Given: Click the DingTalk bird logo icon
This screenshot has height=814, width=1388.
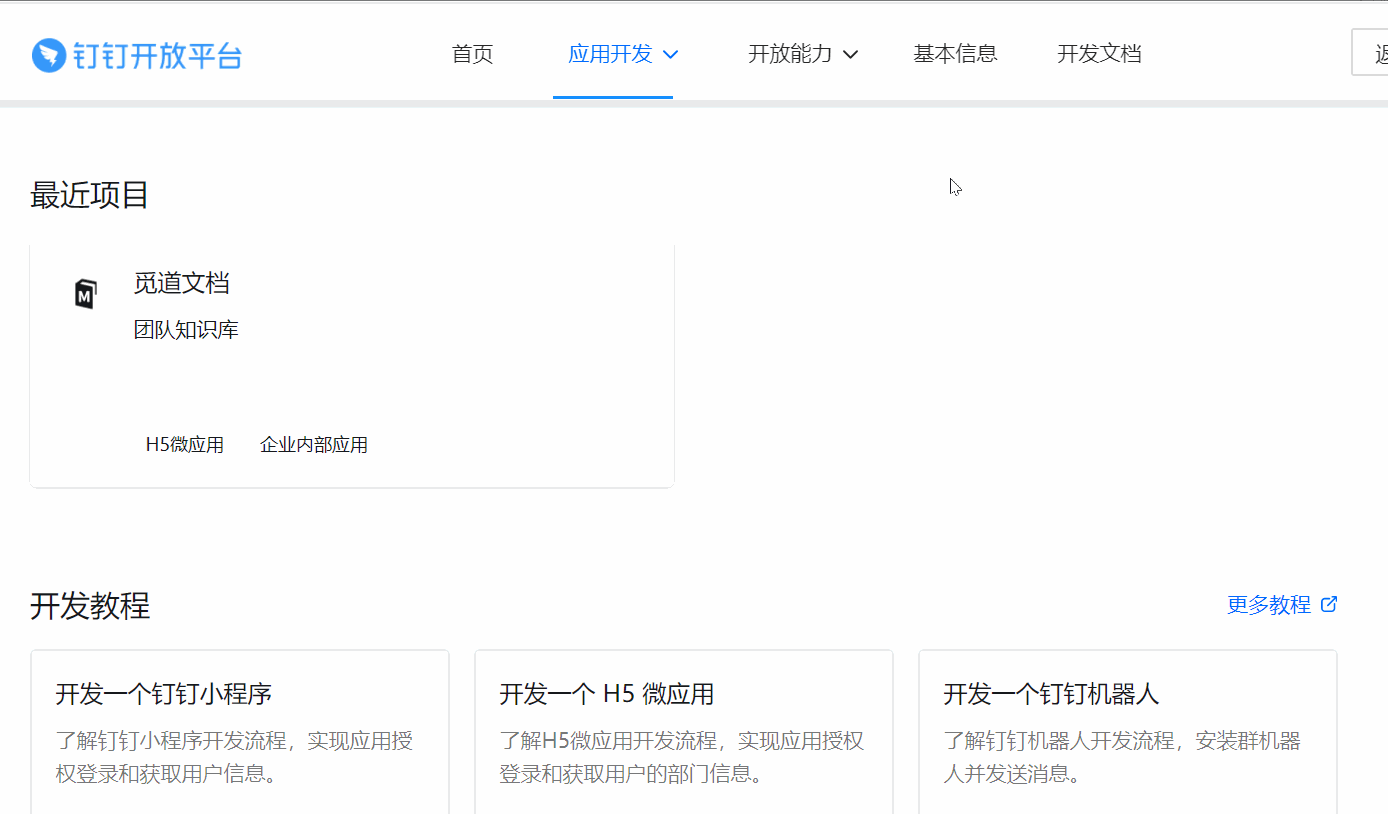Looking at the screenshot, I should (48, 55).
